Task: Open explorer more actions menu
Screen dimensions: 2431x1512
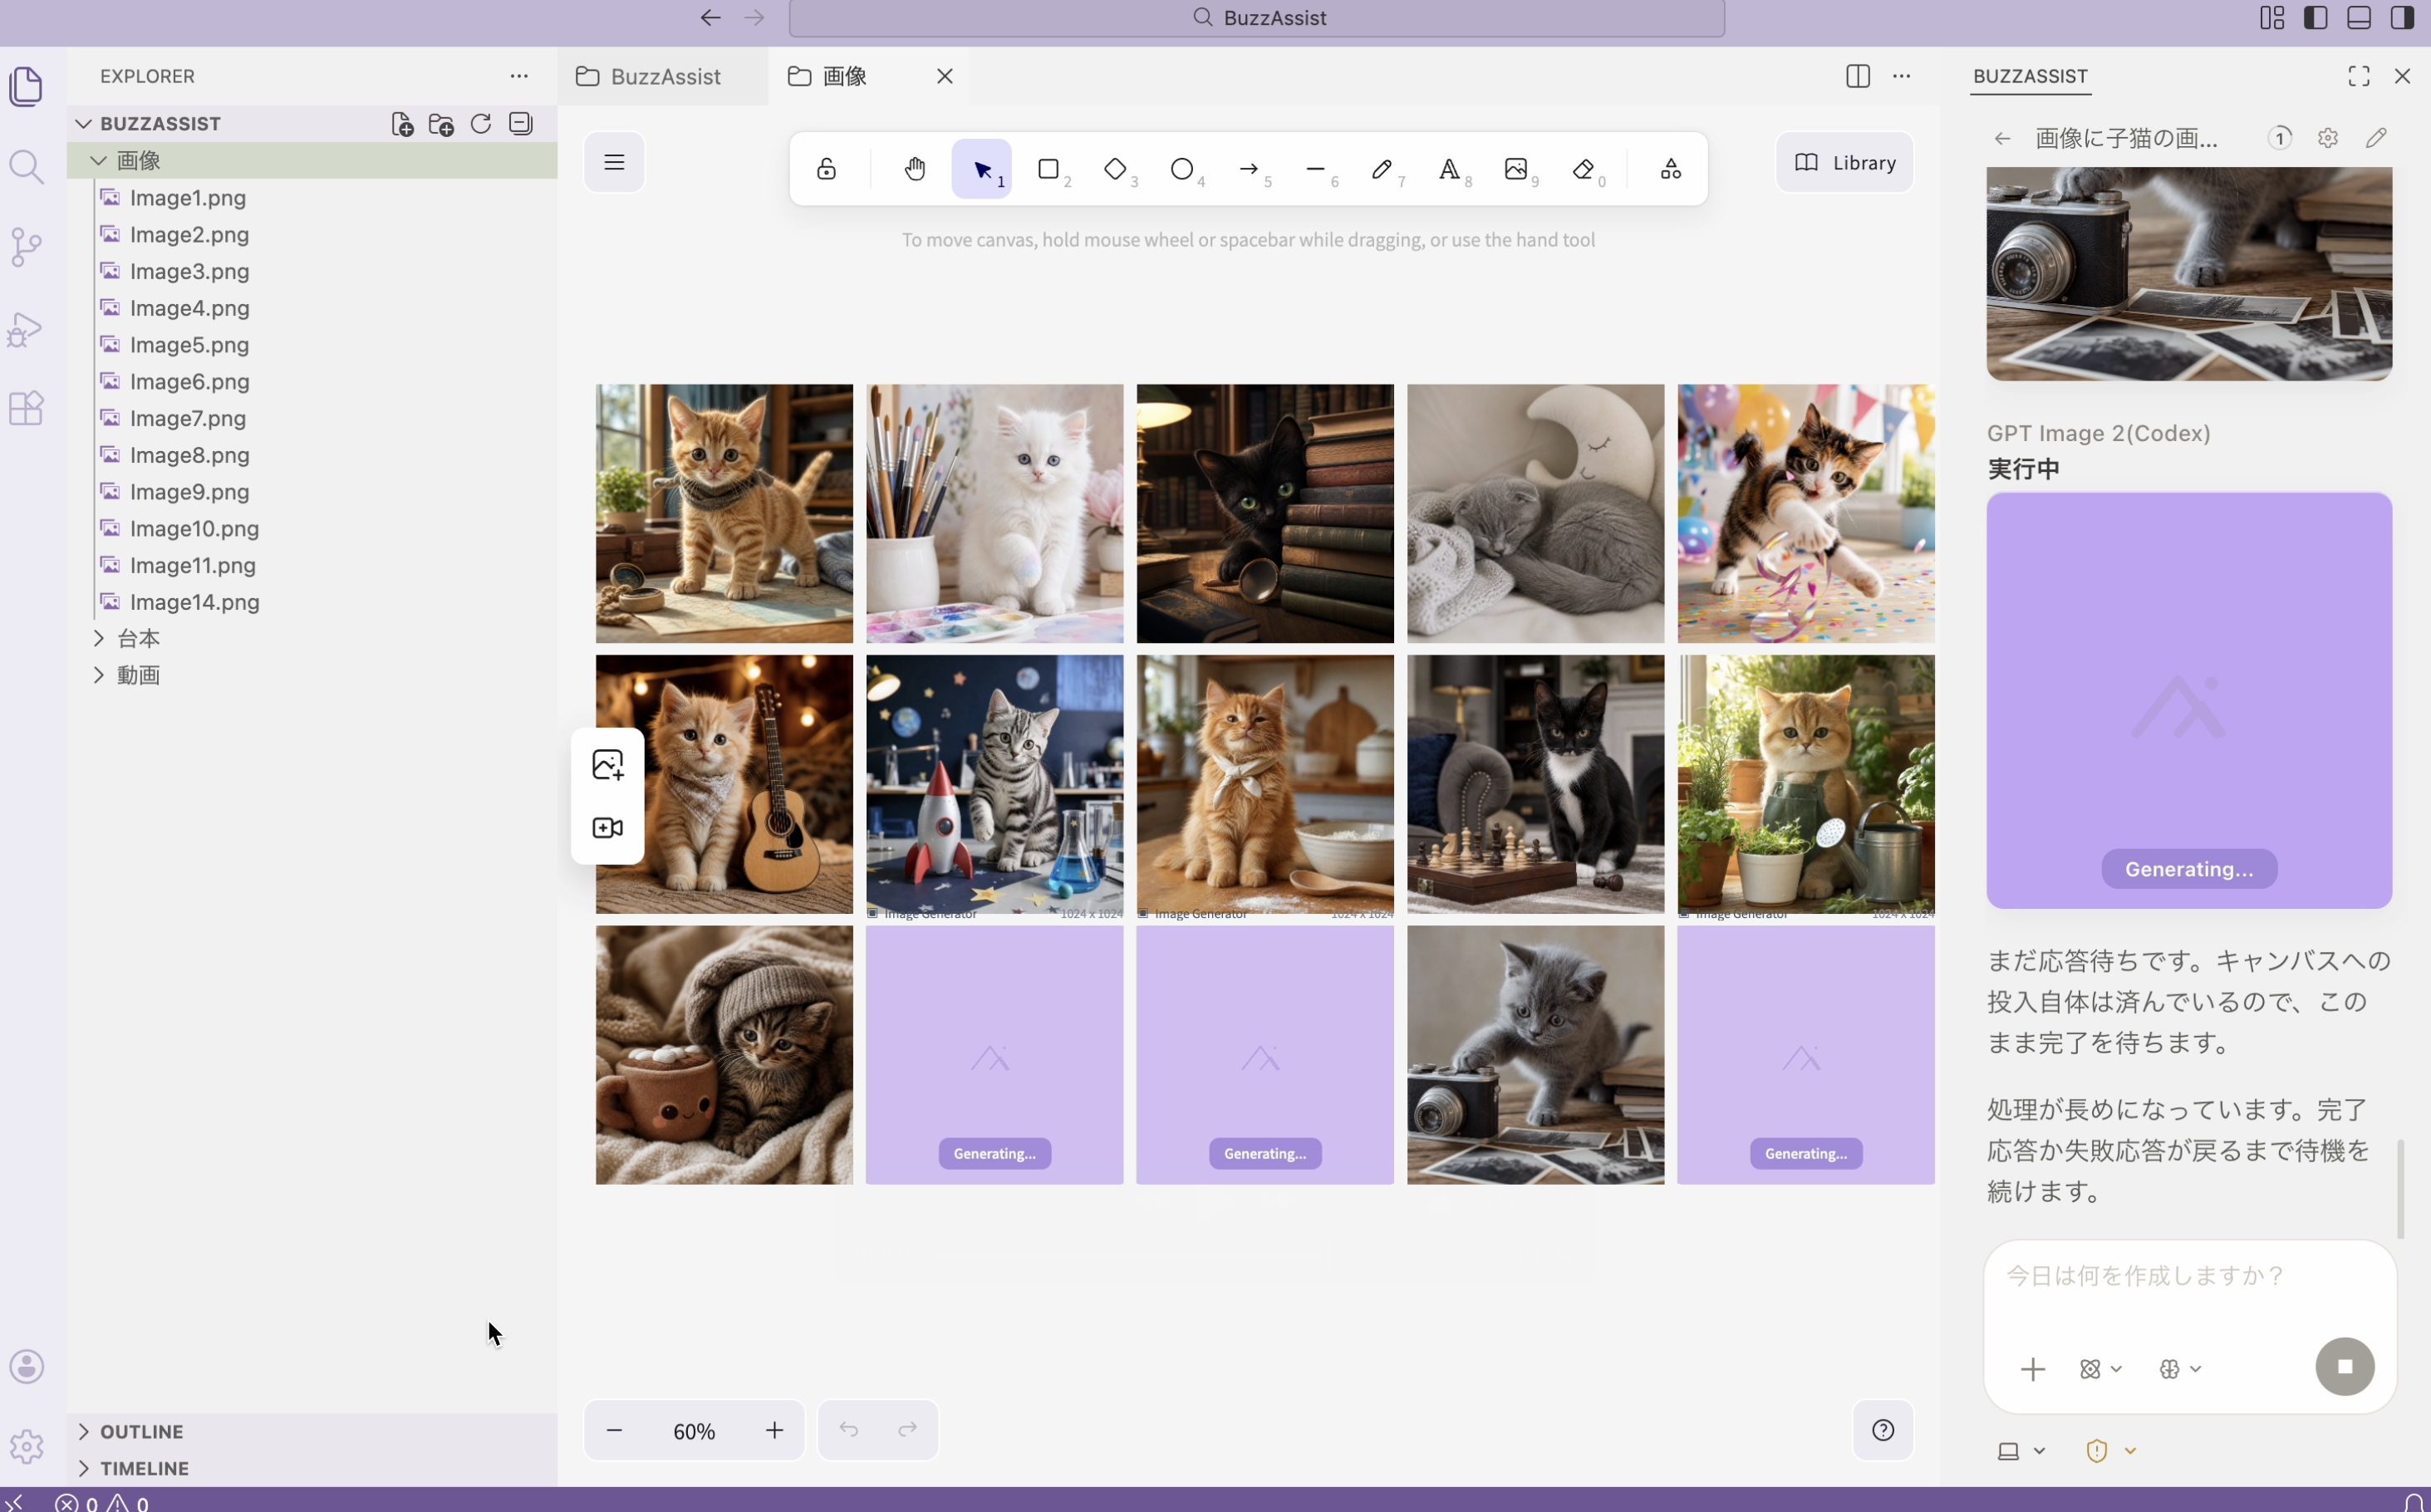Action: pos(519,76)
